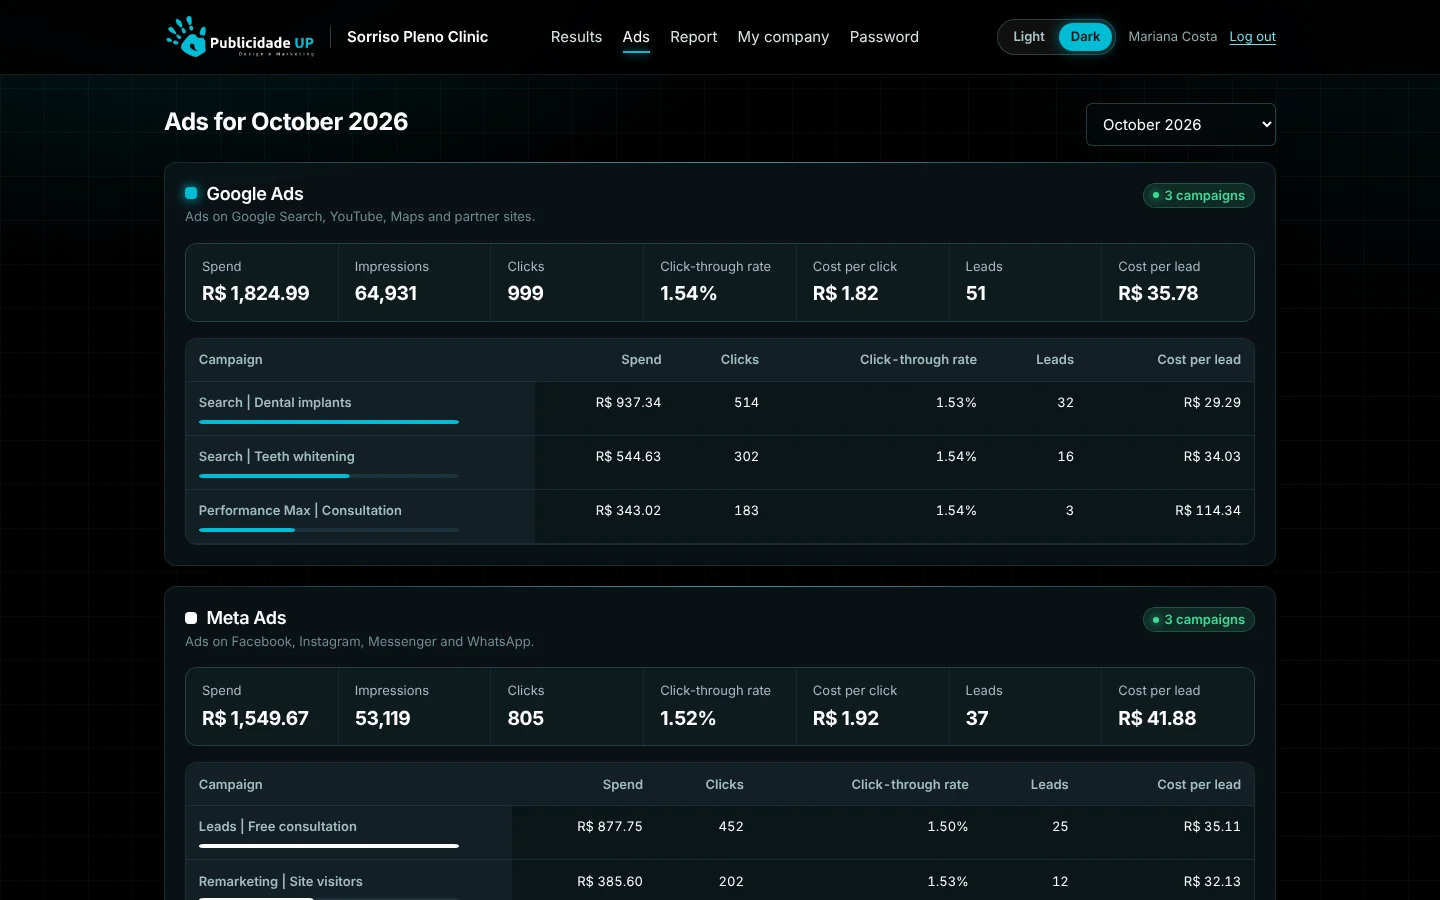This screenshot has width=1440, height=900.
Task: Click the Meta Ads section heading
Action: coord(246,618)
